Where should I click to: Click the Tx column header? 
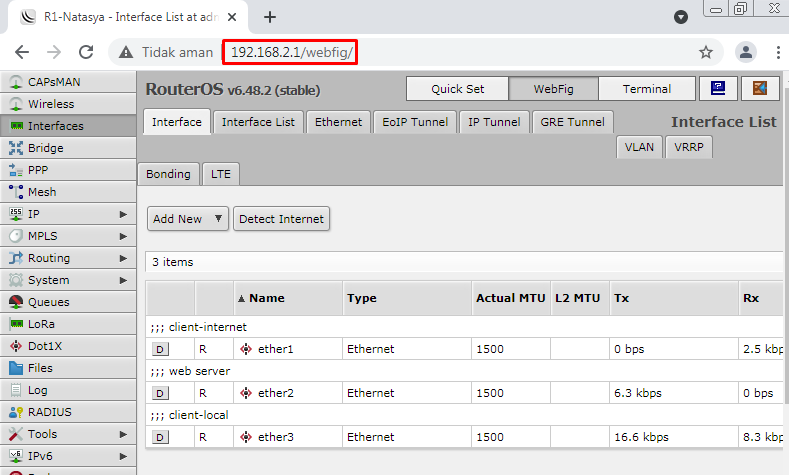tap(674, 298)
